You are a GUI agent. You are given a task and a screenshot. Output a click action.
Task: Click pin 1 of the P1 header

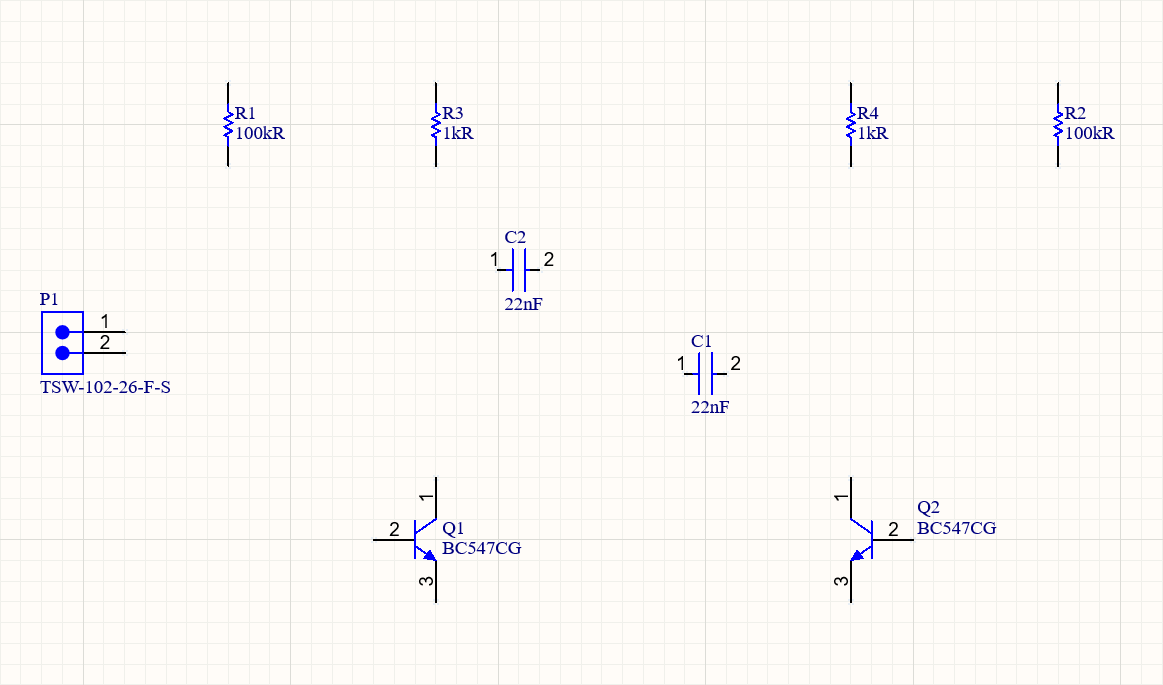point(110,331)
